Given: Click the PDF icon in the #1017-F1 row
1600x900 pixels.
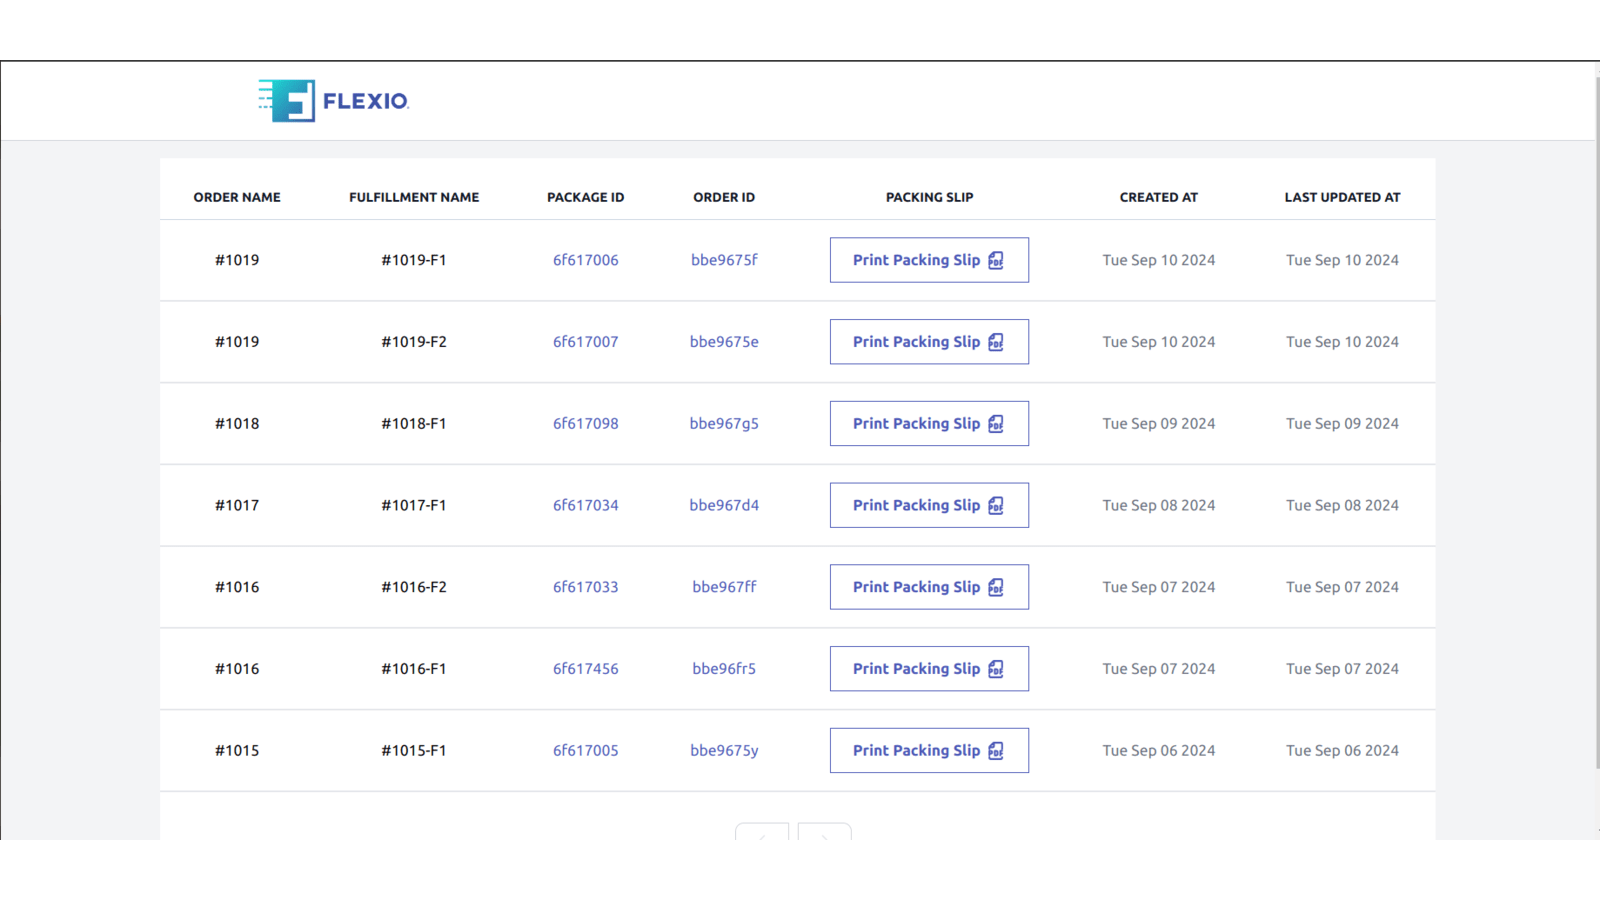Looking at the screenshot, I should 995,505.
